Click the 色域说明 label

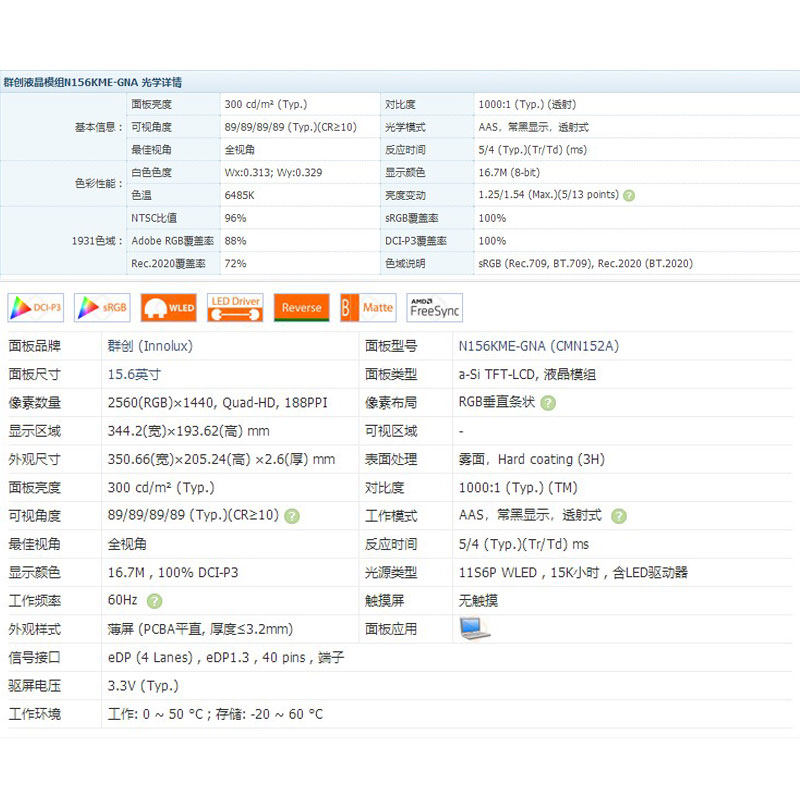pyautogui.click(x=405, y=263)
